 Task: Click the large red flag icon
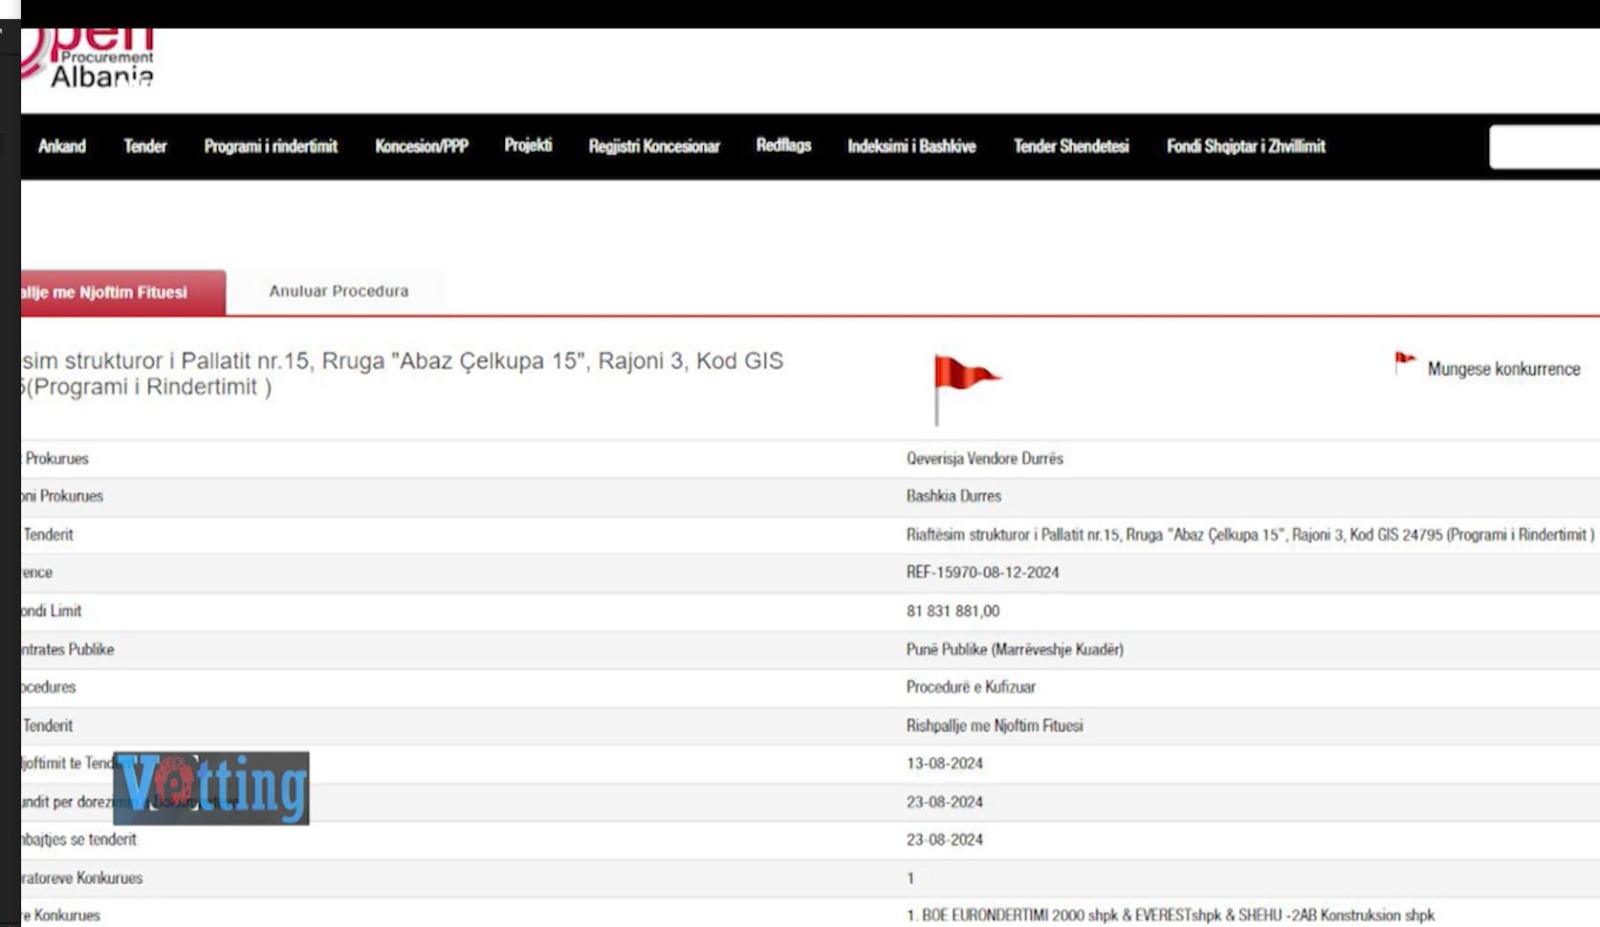pos(966,389)
